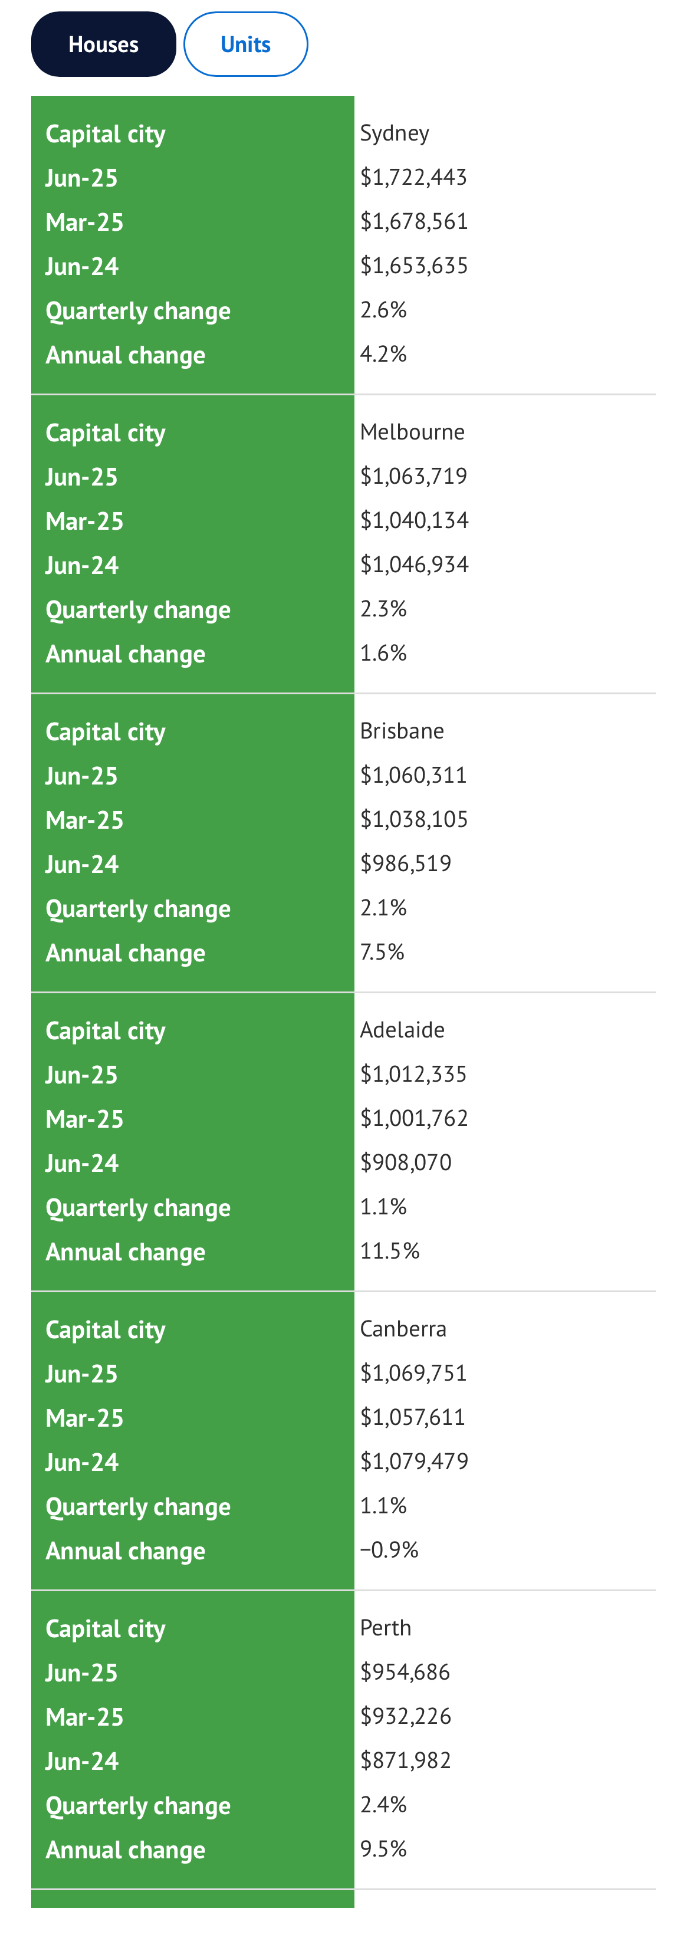Image resolution: width=674 pixels, height=1937 pixels.
Task: Switch to the Units tab
Action: [x=246, y=45]
